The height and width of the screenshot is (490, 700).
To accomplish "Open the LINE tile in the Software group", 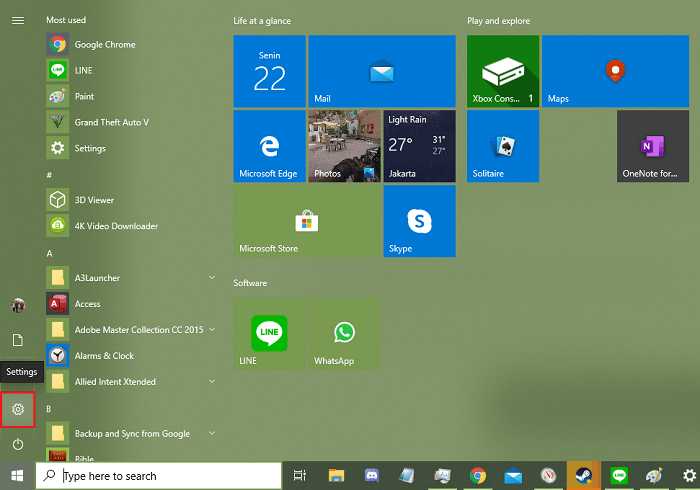I will pyautogui.click(x=269, y=334).
